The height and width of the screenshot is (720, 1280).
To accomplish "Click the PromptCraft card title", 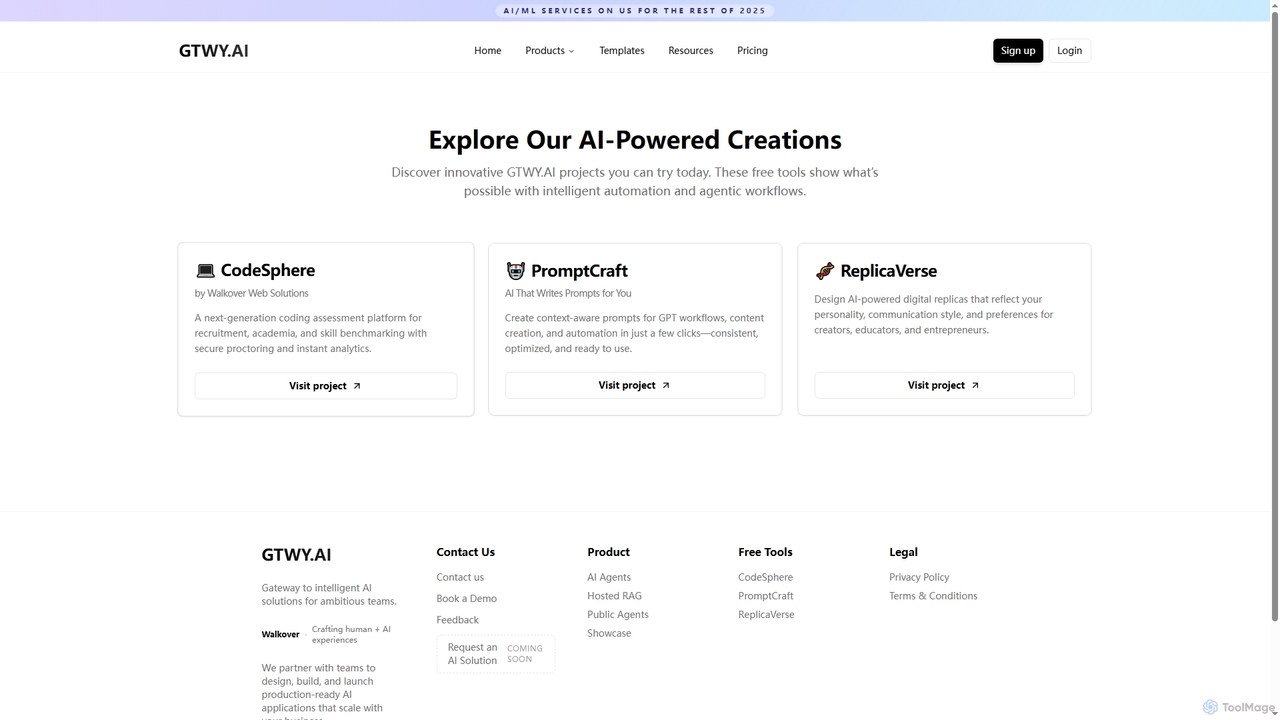I will pyautogui.click(x=579, y=271).
